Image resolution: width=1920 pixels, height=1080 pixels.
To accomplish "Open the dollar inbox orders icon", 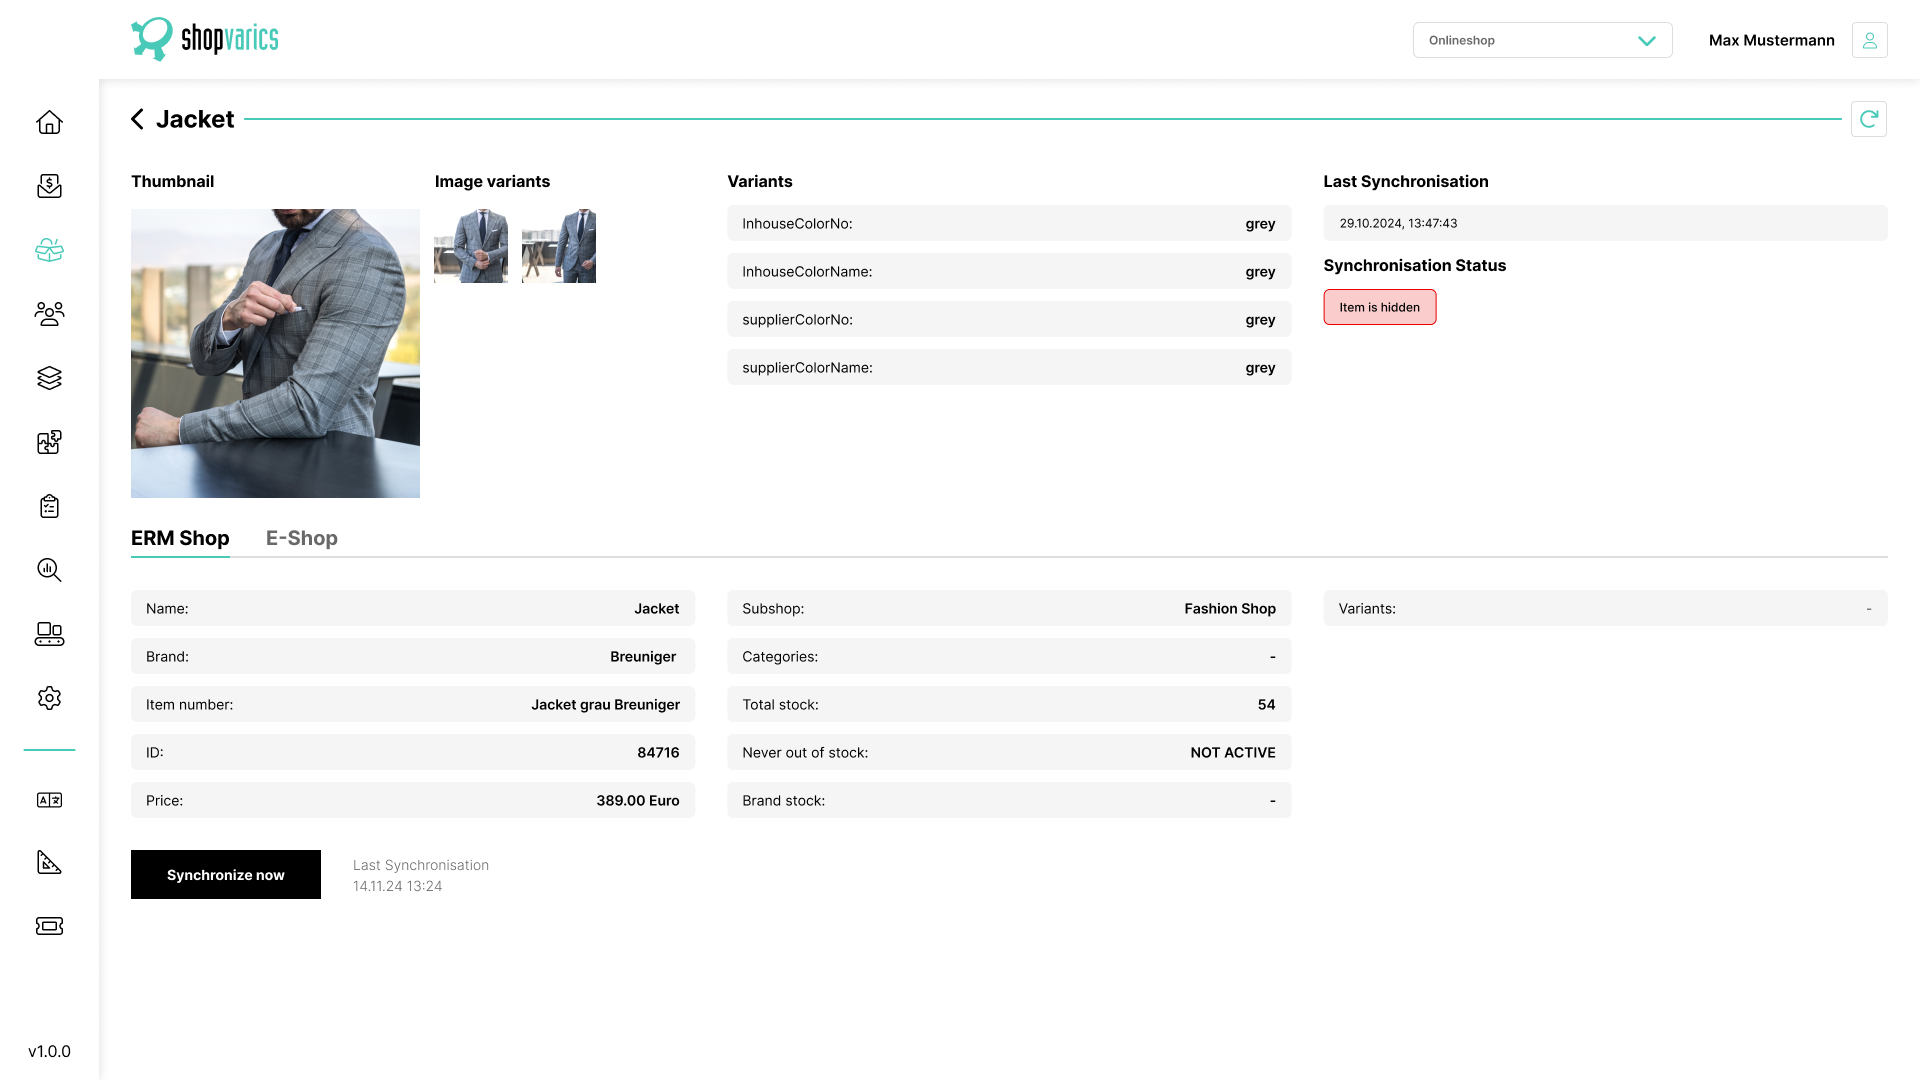I will (x=49, y=186).
